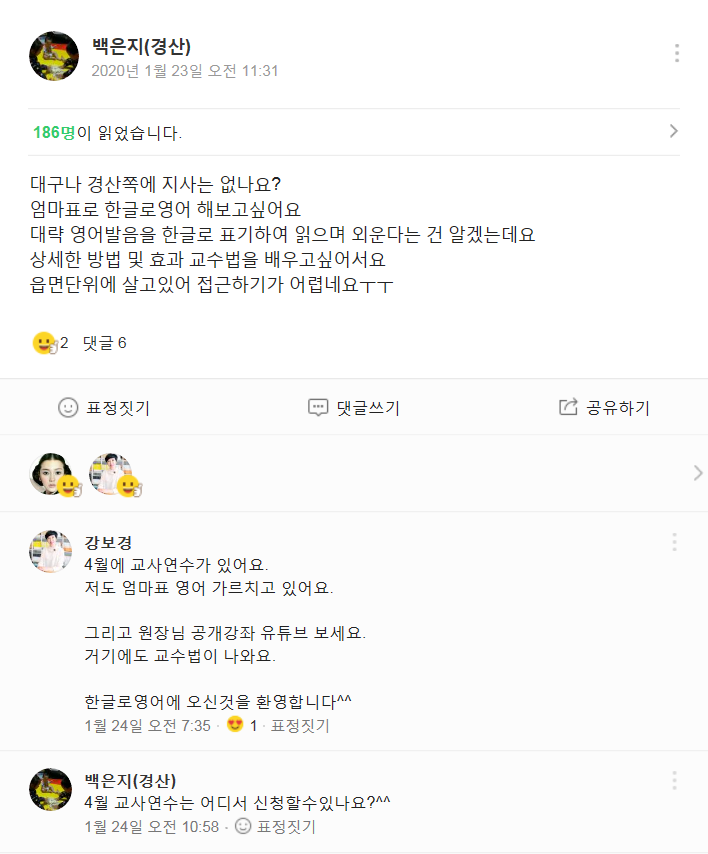Toggle 표정짓기 on 강보경's comment
The height and width of the screenshot is (854, 708).
[x=300, y=726]
